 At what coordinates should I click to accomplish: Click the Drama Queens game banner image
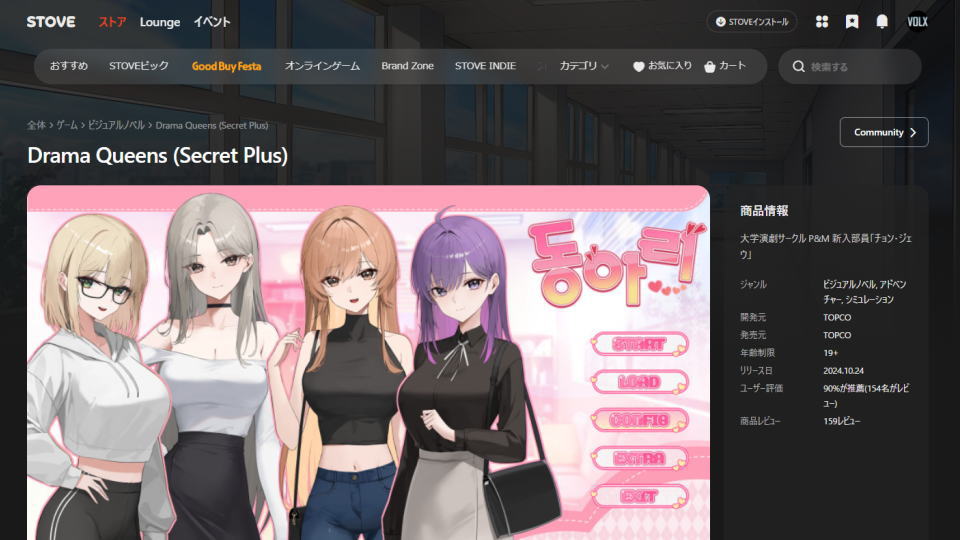368,362
